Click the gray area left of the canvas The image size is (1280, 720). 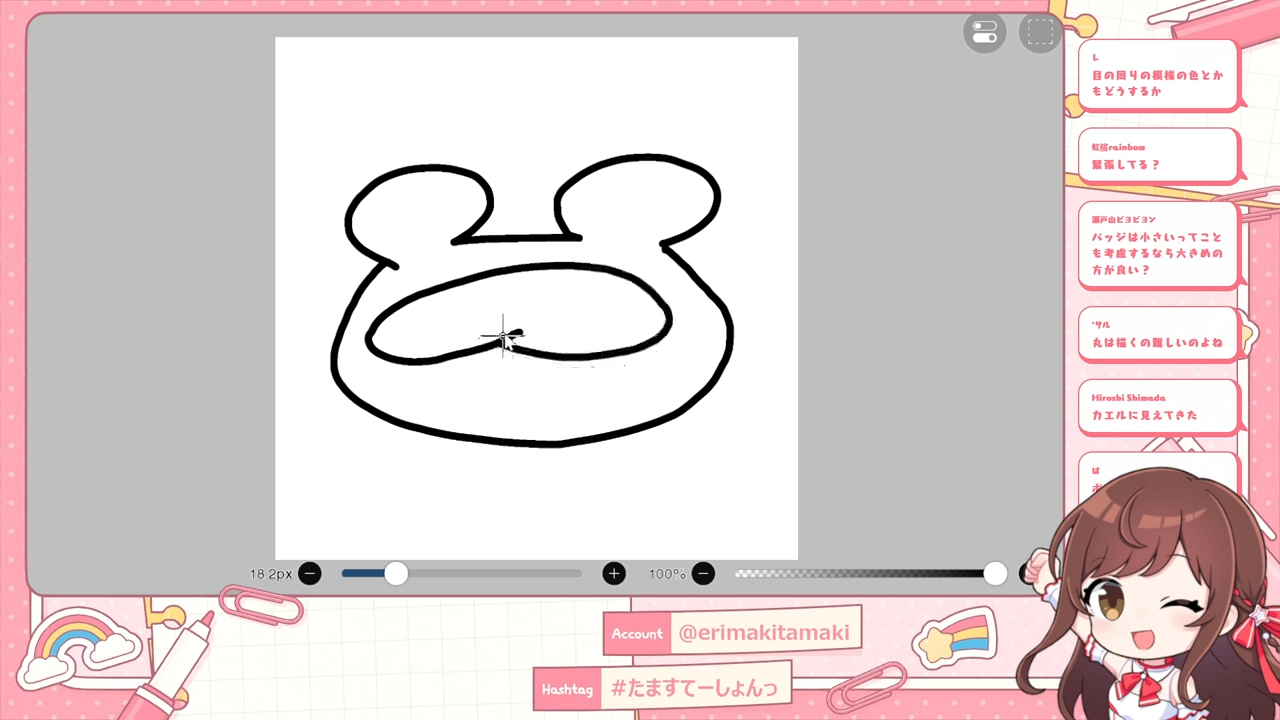pyautogui.click(x=150, y=300)
